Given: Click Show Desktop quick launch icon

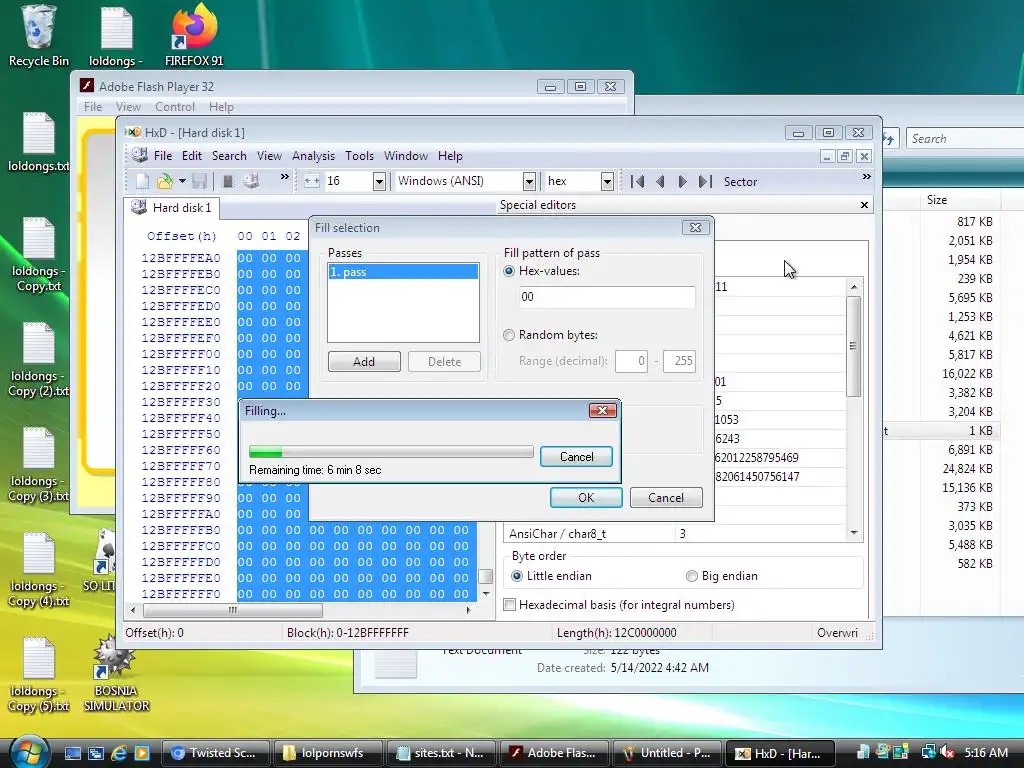Looking at the screenshot, I should coord(72,753).
